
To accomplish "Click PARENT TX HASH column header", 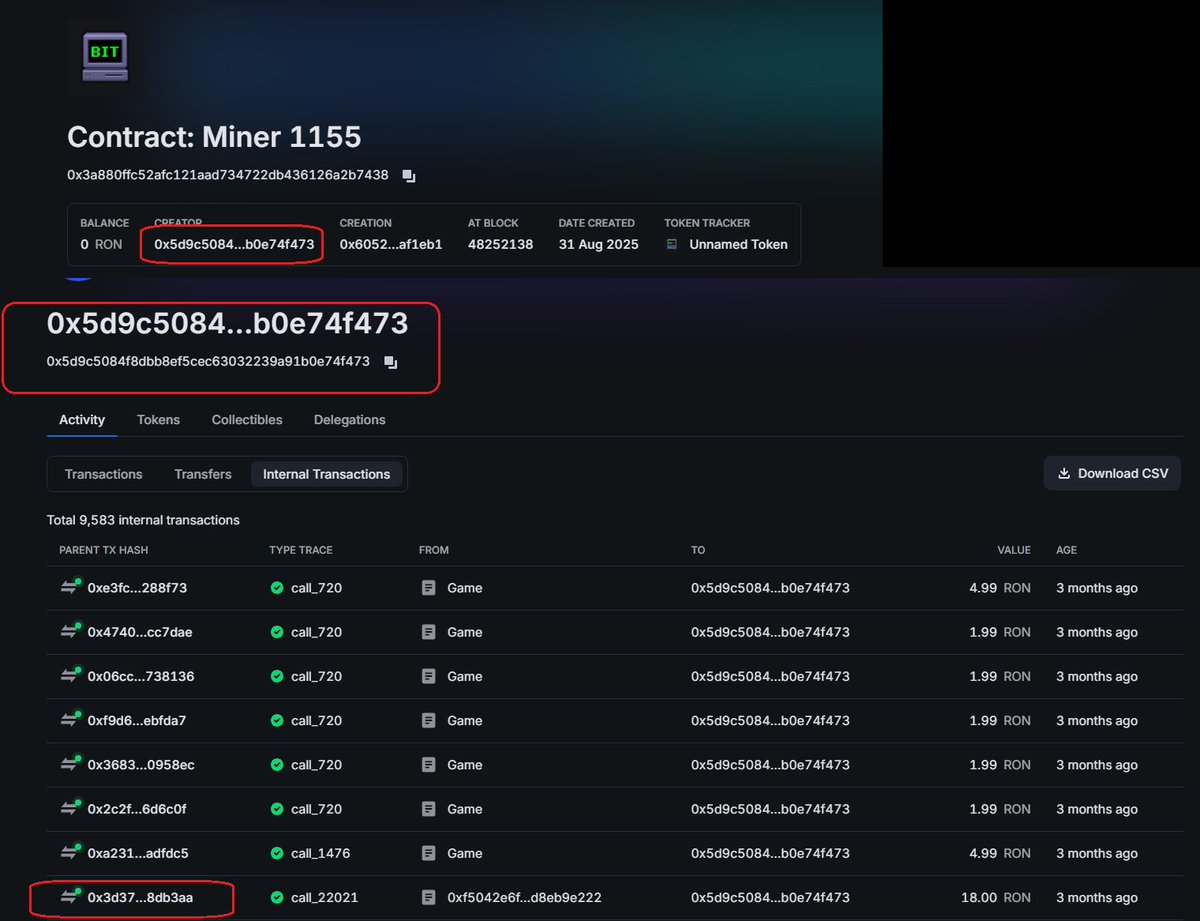I will click(x=104, y=550).
